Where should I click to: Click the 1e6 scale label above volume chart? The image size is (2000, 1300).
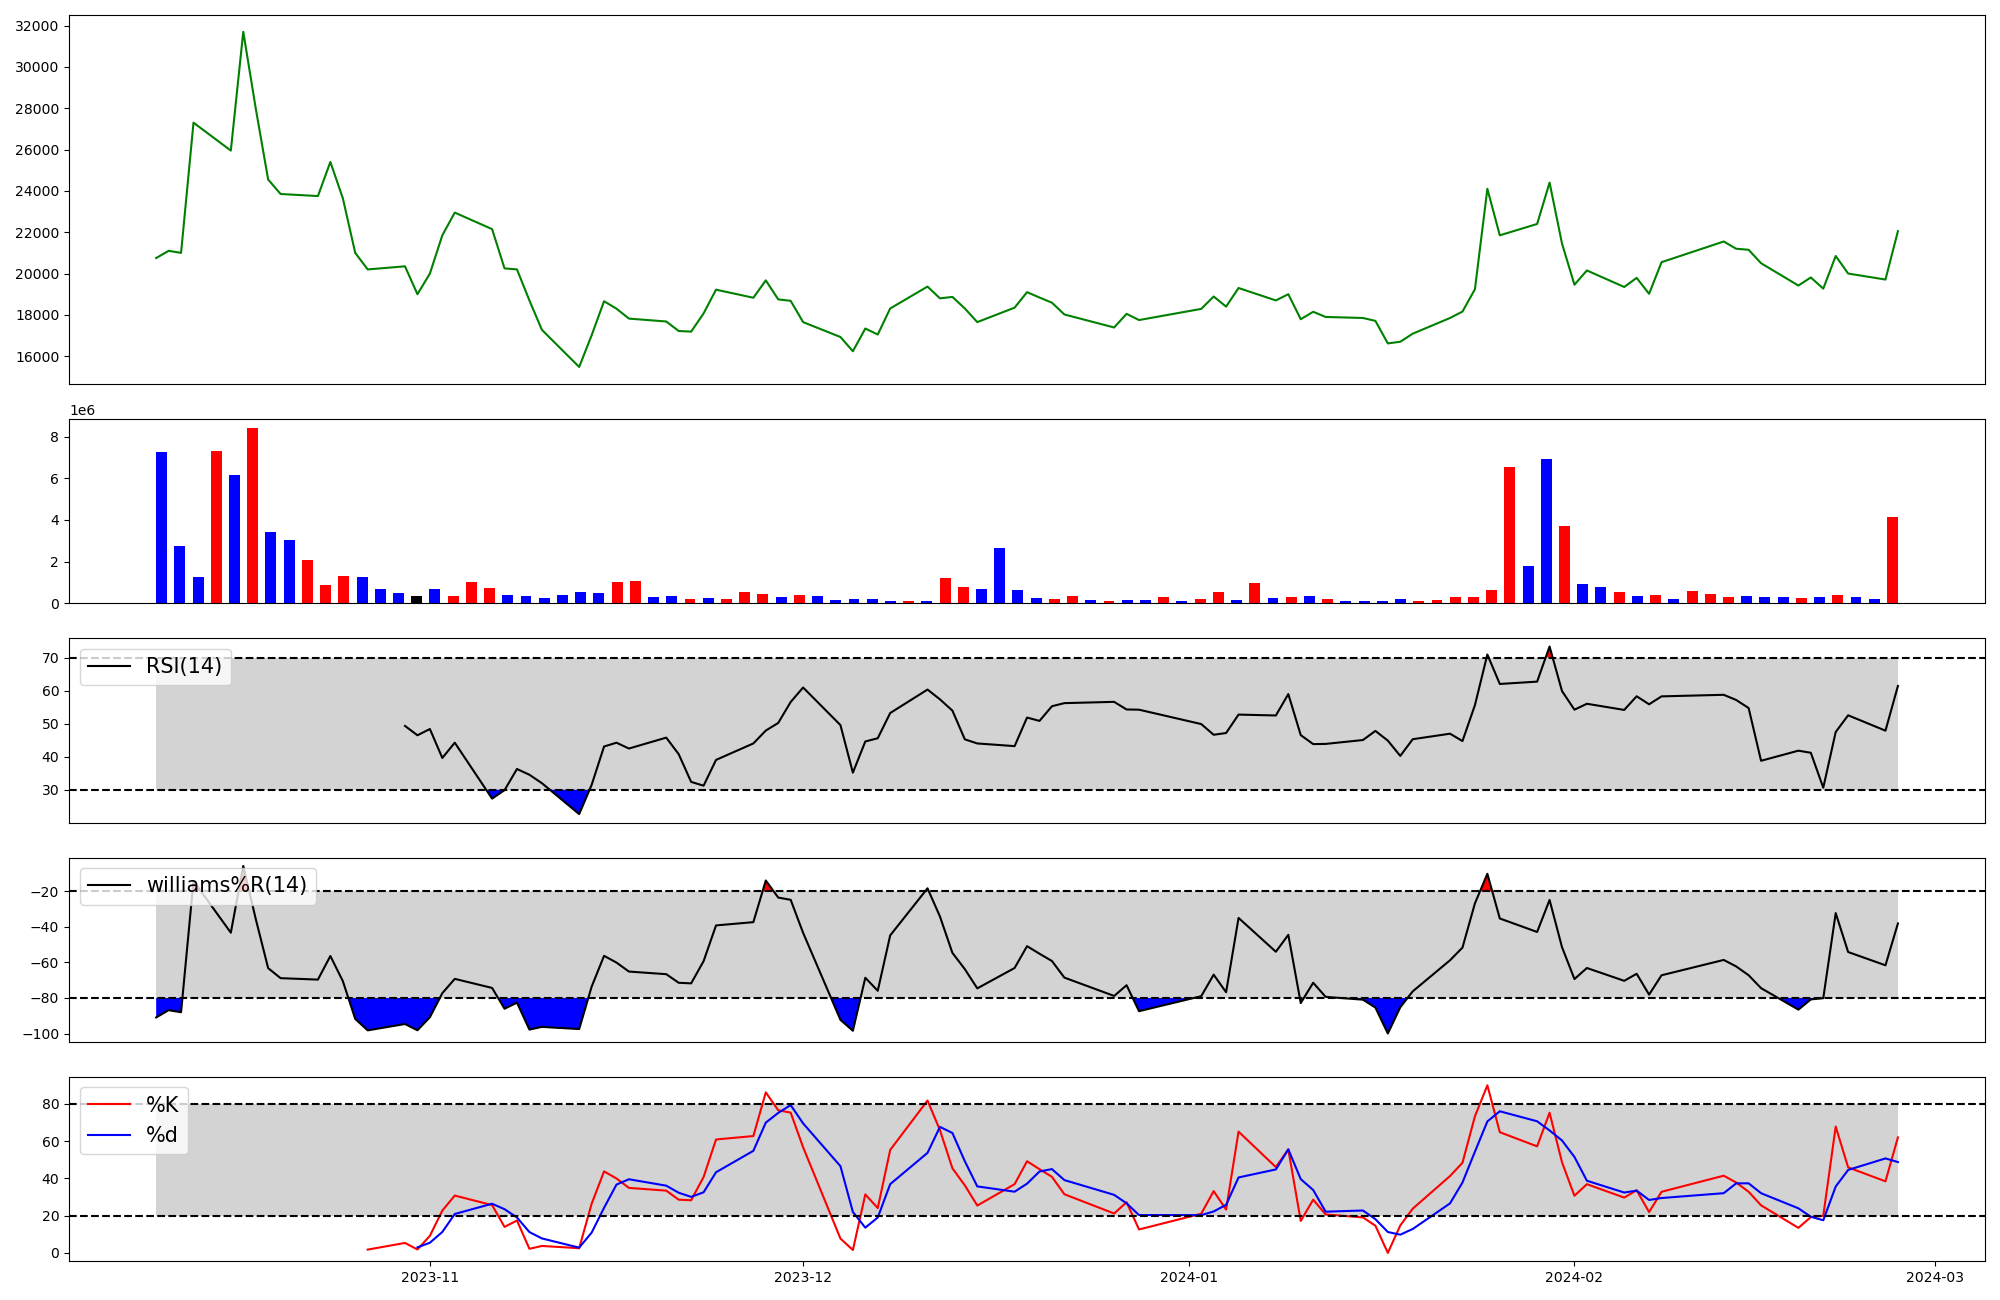click(82, 410)
